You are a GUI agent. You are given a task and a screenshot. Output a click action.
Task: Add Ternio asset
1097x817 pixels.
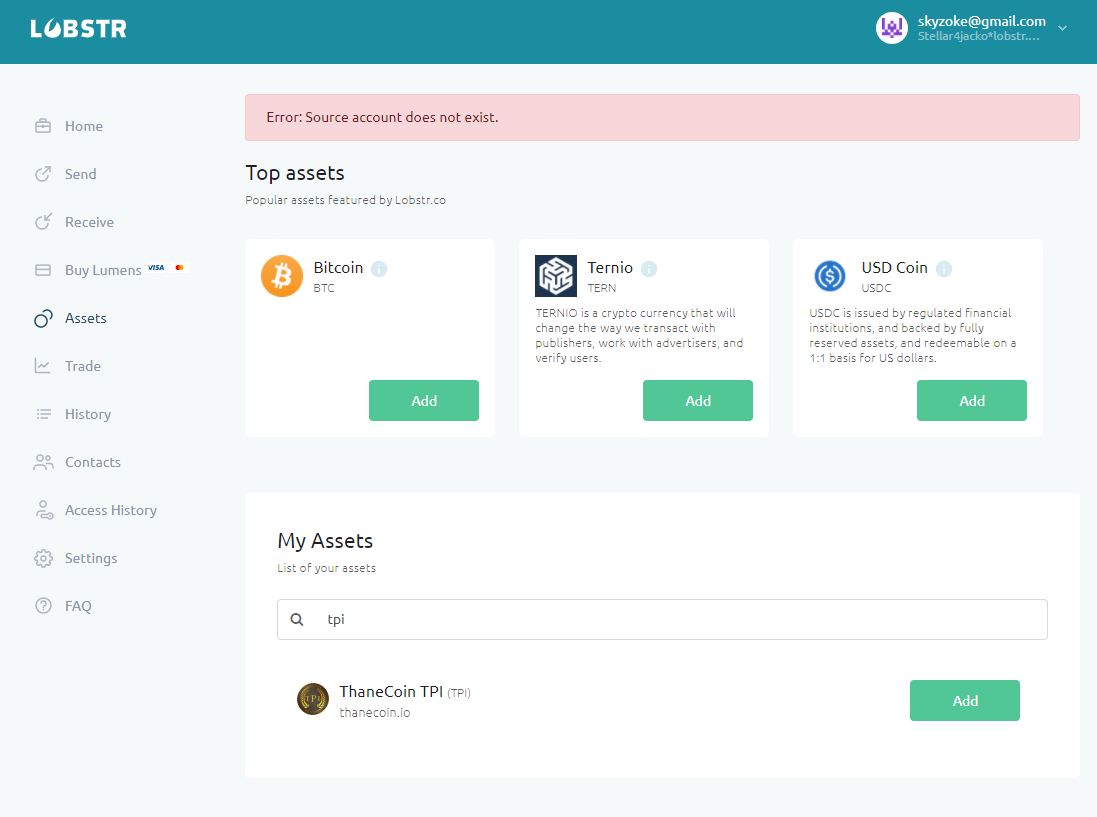pos(698,401)
